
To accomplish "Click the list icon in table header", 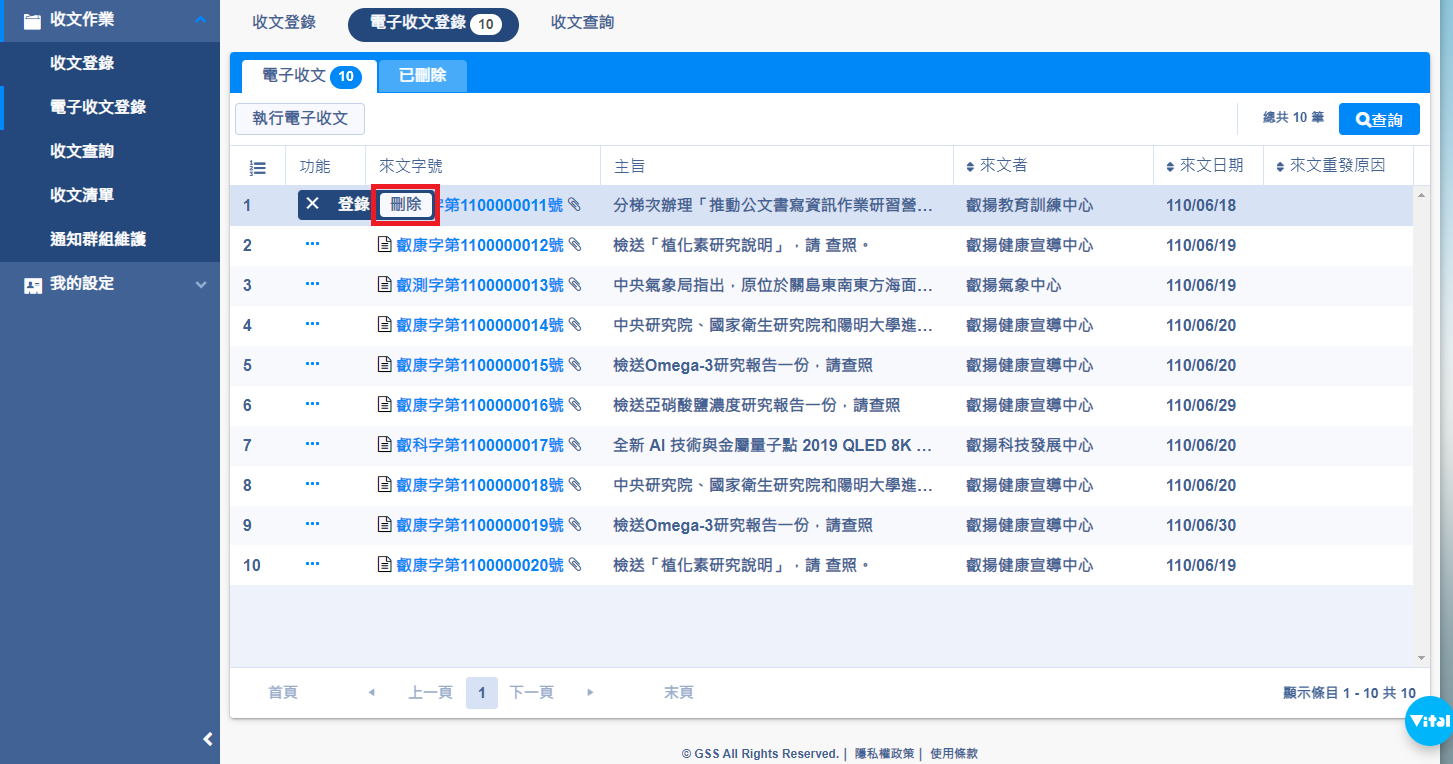I will point(257,167).
